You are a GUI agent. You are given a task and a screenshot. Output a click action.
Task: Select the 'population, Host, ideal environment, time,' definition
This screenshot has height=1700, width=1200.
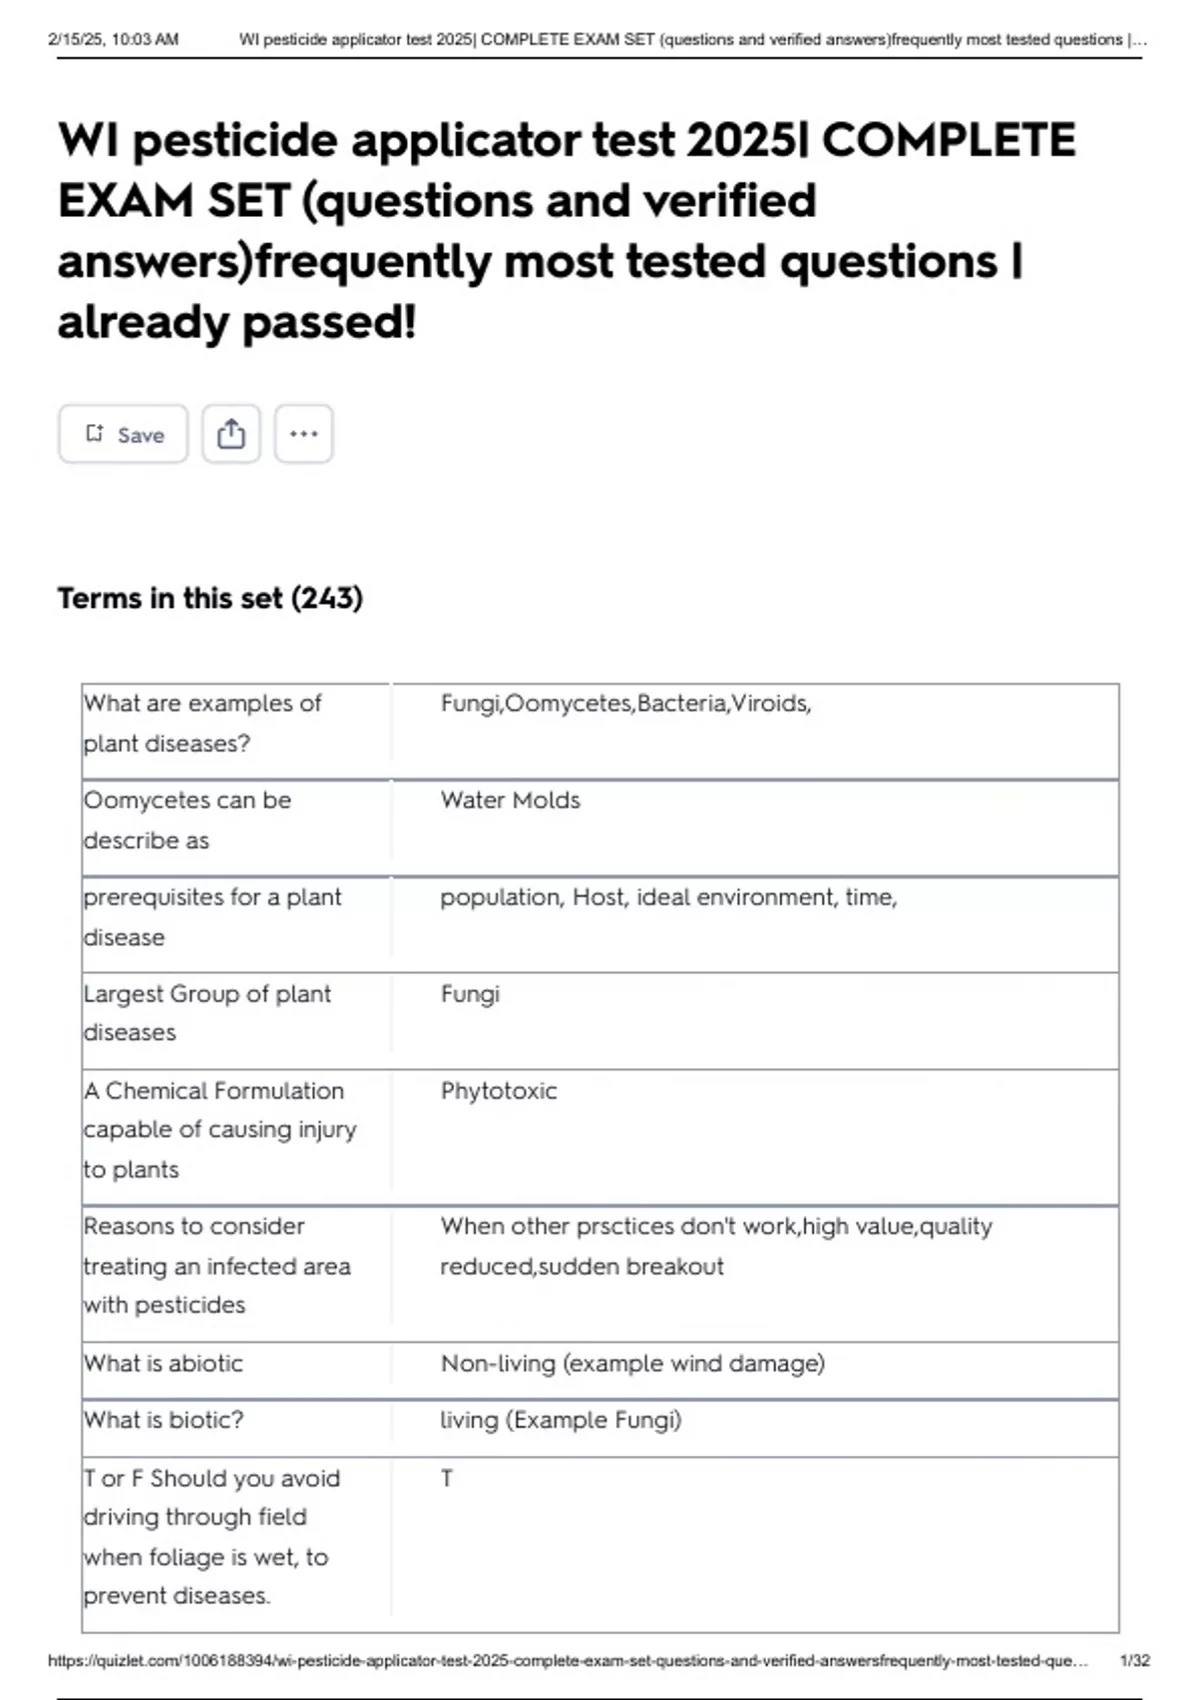click(x=668, y=897)
